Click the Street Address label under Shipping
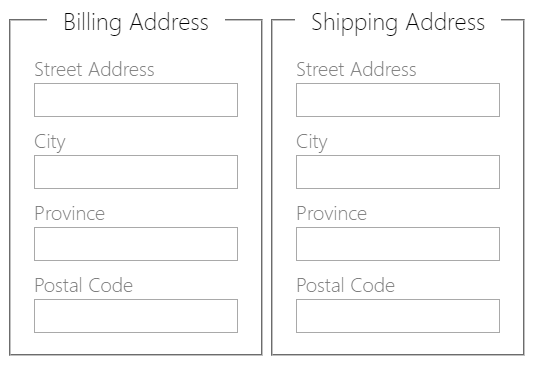 pos(356,70)
